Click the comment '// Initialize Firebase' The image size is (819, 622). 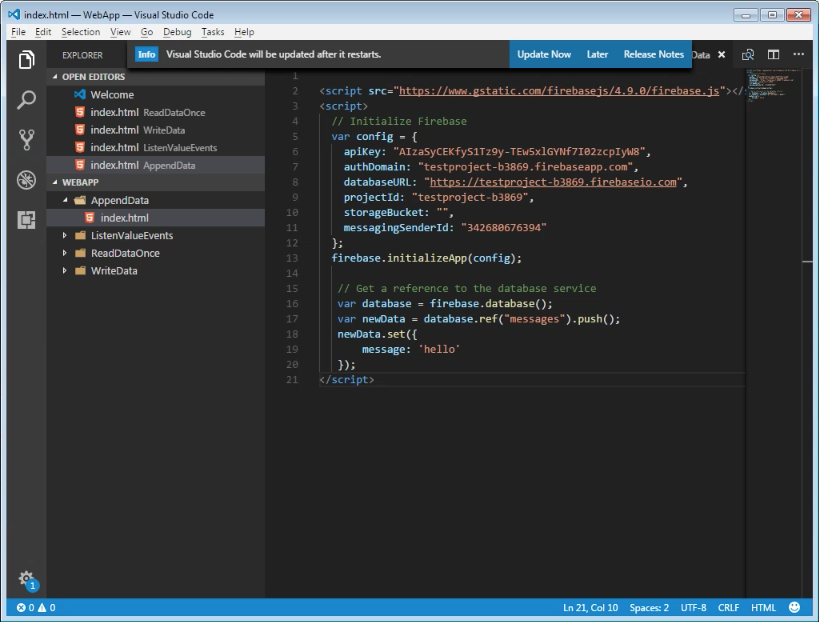coord(399,121)
